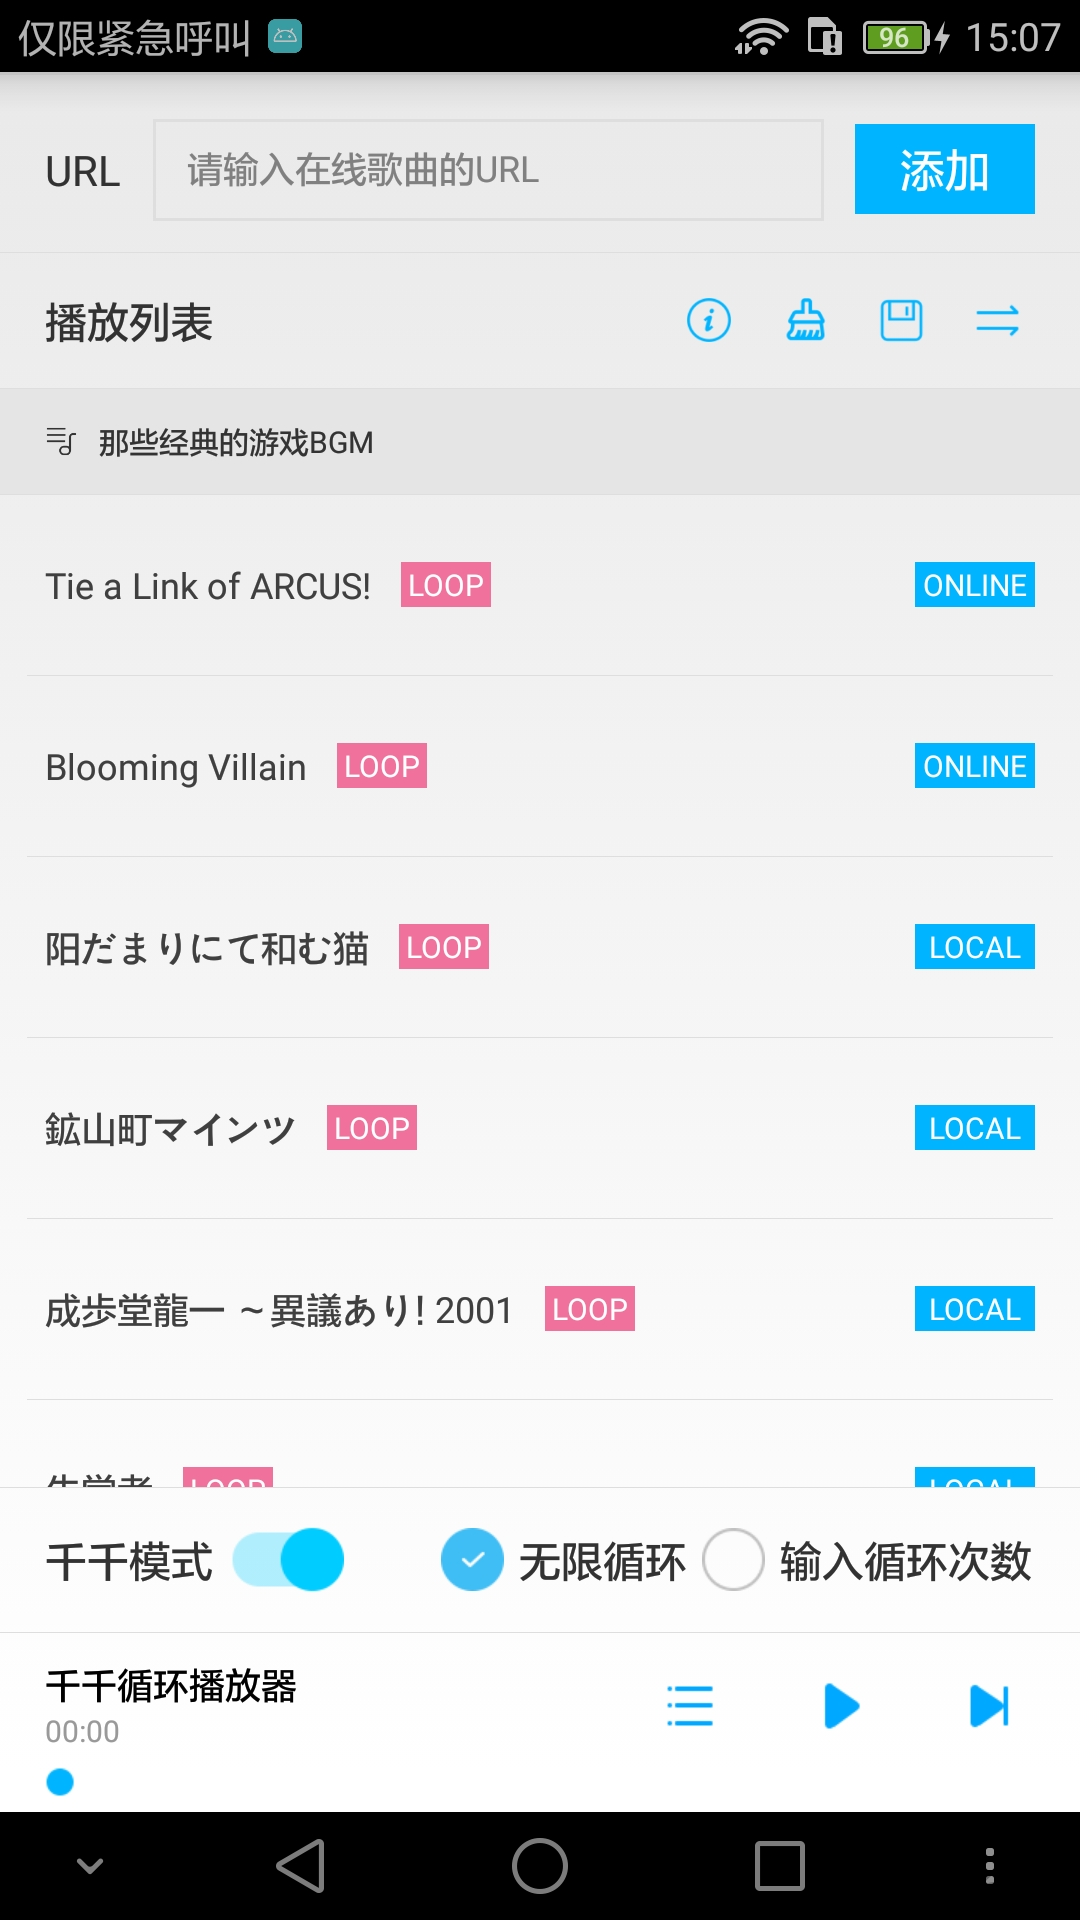Save the playlist with the floppy disk icon
Image resolution: width=1080 pixels, height=1920 pixels.
pos(901,321)
